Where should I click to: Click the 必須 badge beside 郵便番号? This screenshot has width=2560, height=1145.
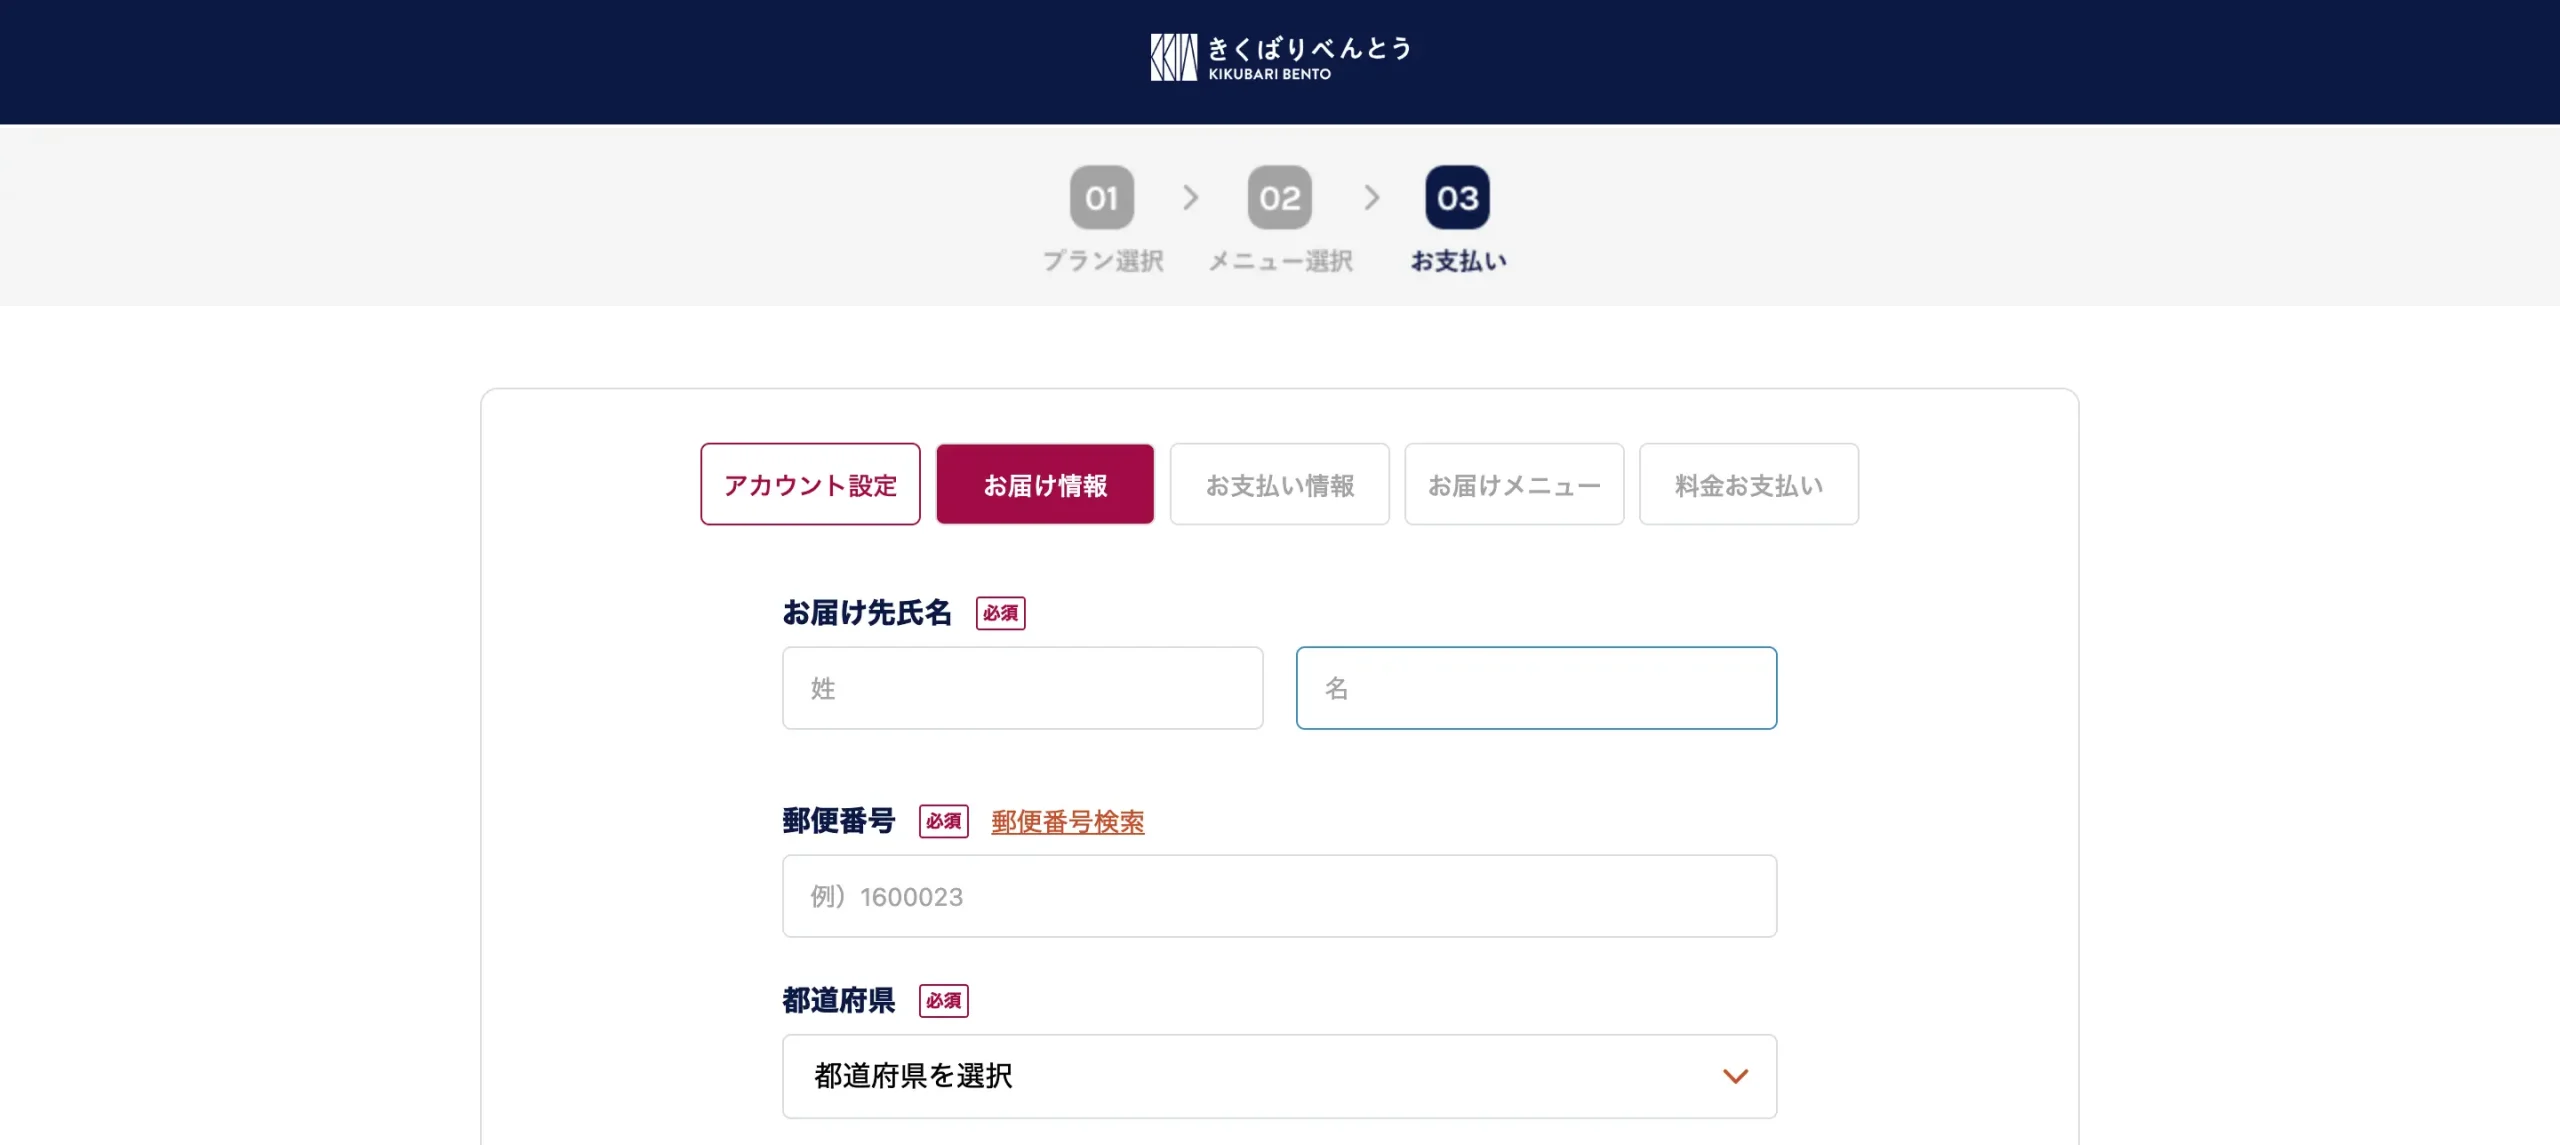click(943, 821)
